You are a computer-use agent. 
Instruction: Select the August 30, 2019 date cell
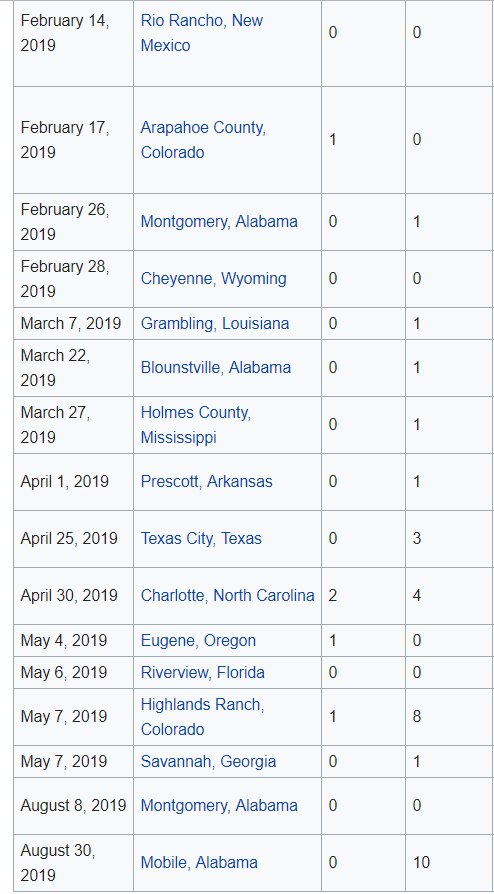[x=74, y=863]
